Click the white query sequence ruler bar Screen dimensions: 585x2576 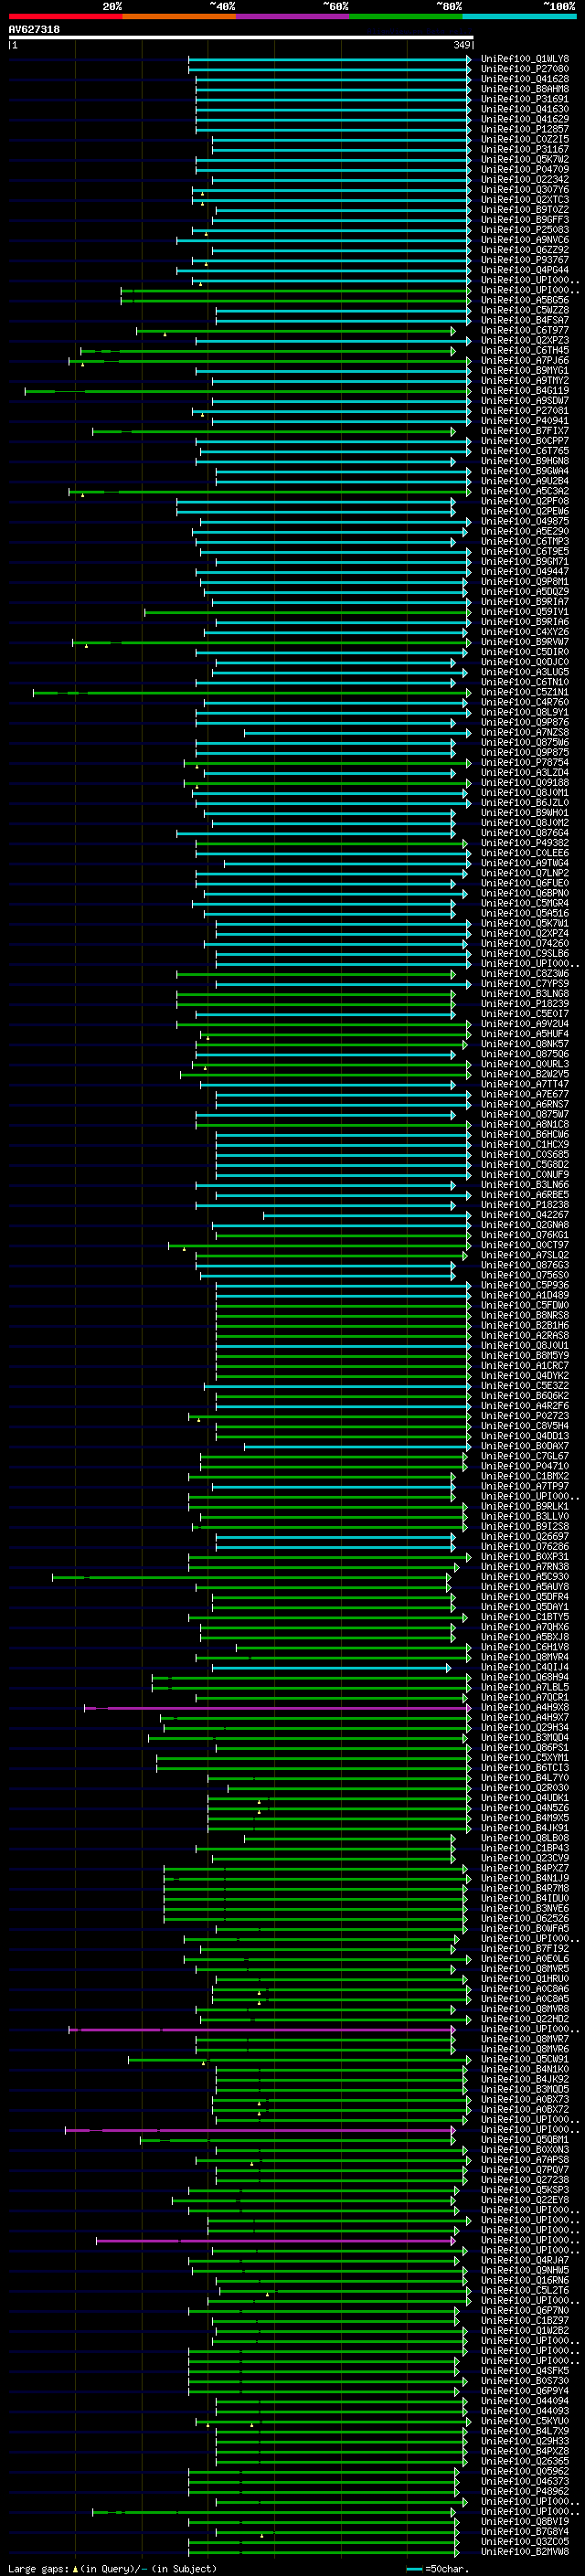241,38
